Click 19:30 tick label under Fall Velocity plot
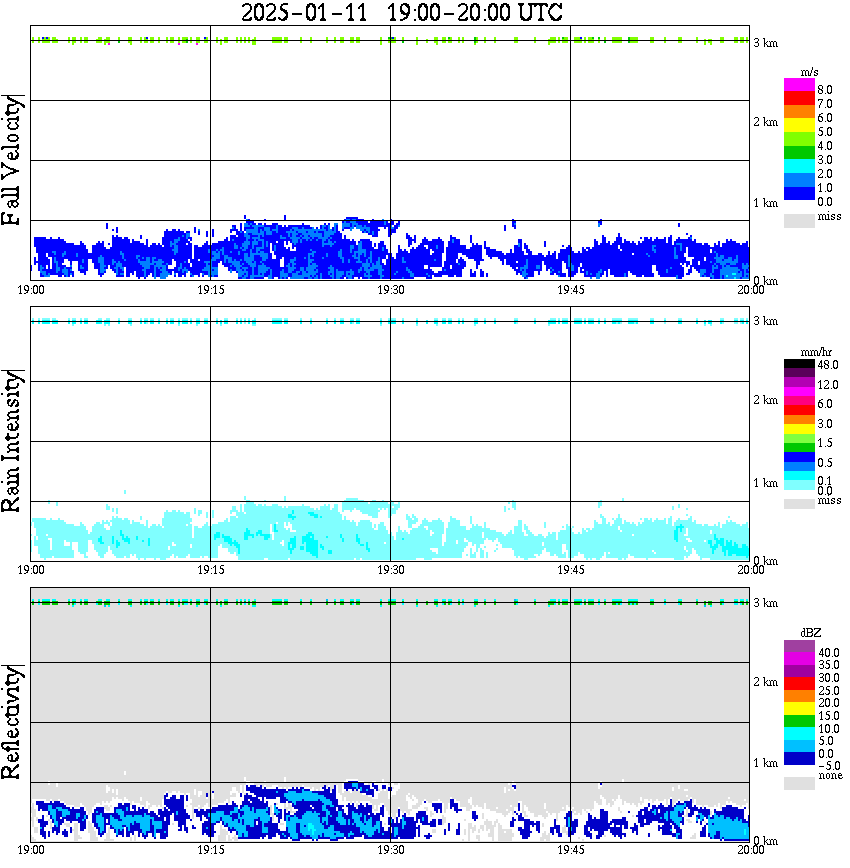This screenshot has height=868, width=850. (391, 290)
